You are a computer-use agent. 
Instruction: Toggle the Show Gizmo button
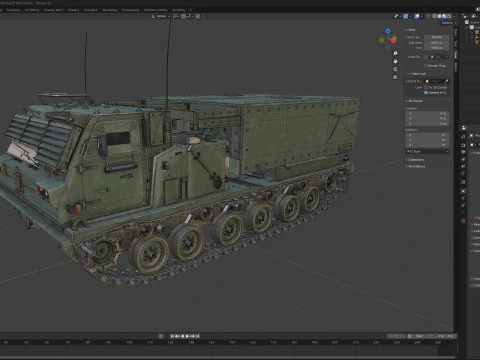pyautogui.click(x=406, y=16)
